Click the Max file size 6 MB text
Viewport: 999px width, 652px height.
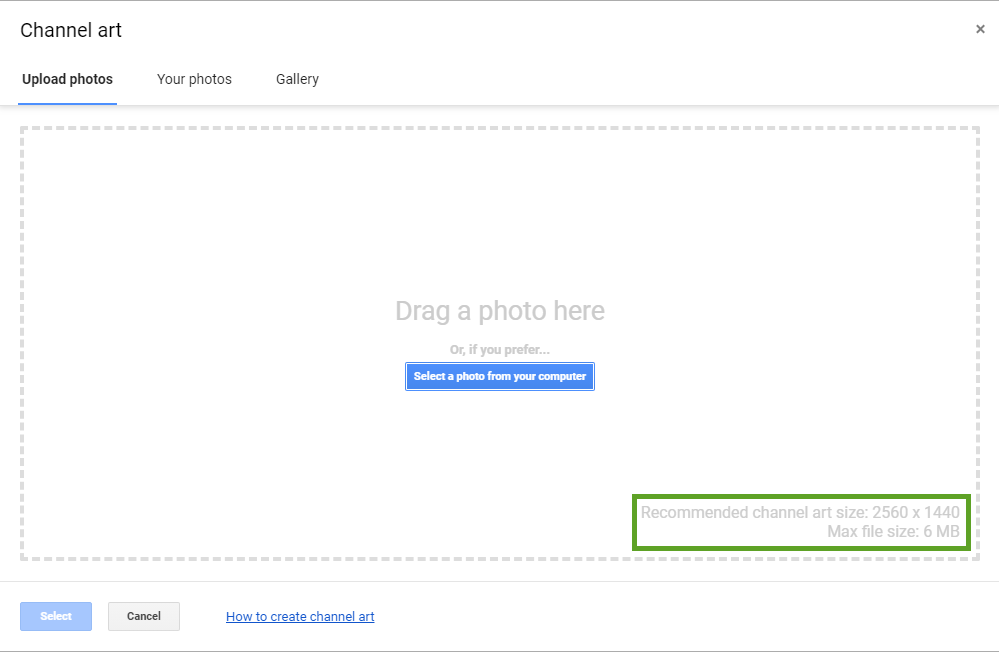[x=893, y=532]
